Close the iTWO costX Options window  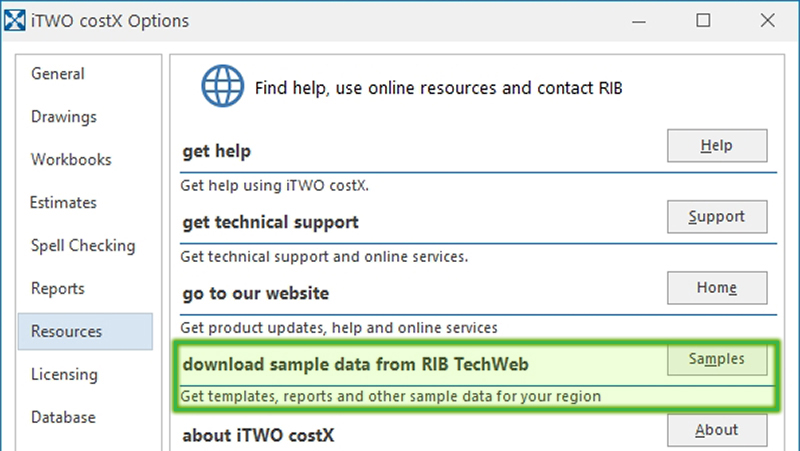[x=767, y=20]
